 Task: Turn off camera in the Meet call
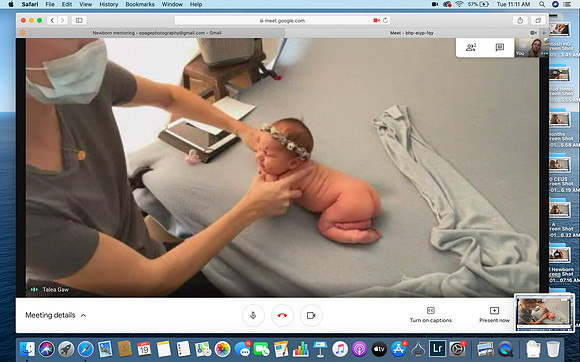coord(311,315)
